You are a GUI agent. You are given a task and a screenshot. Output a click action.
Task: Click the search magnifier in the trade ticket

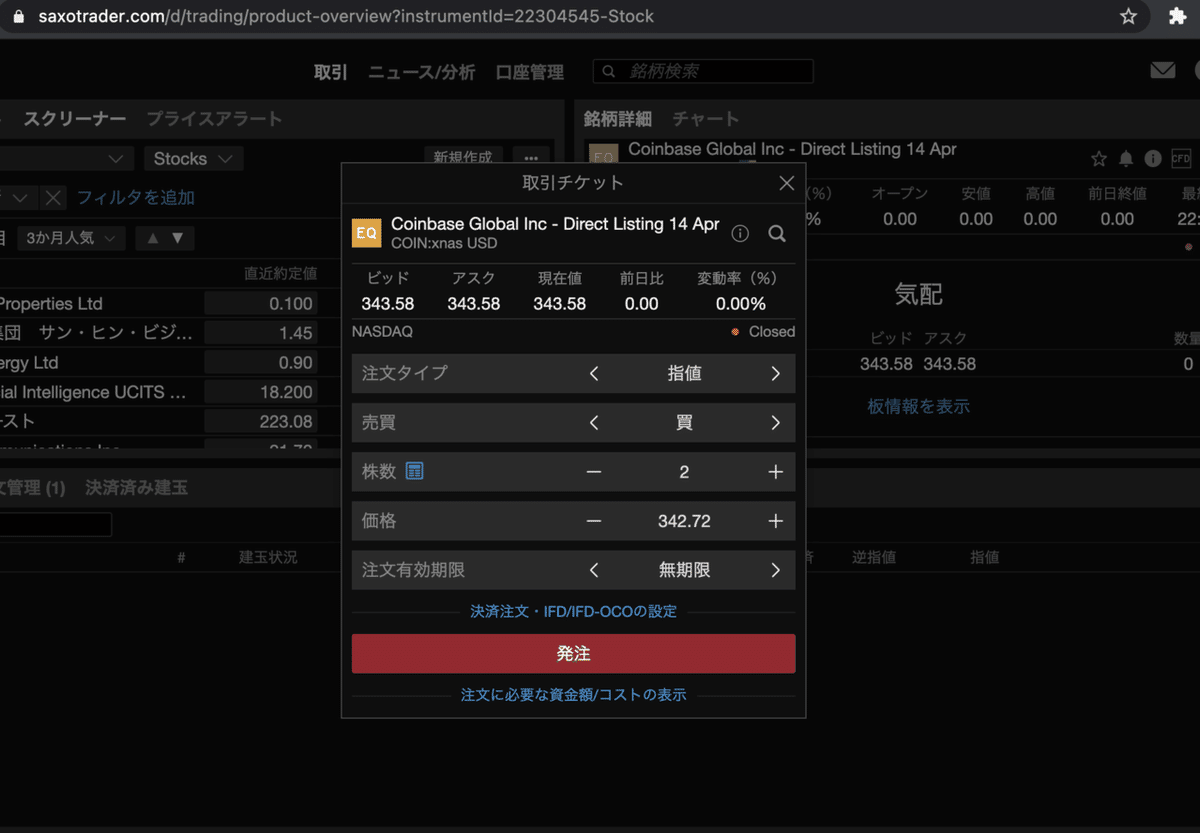click(777, 233)
